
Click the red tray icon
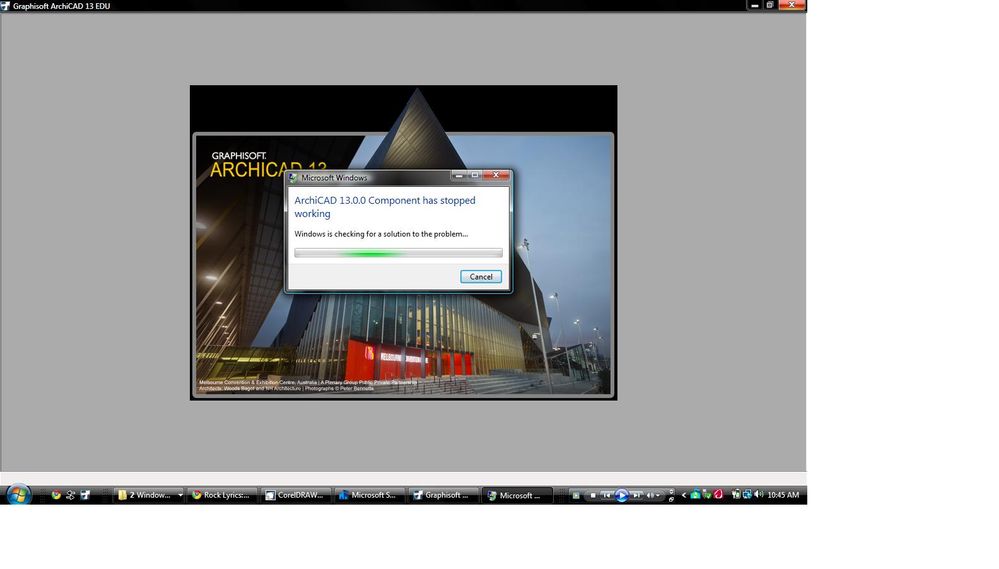(x=718, y=494)
